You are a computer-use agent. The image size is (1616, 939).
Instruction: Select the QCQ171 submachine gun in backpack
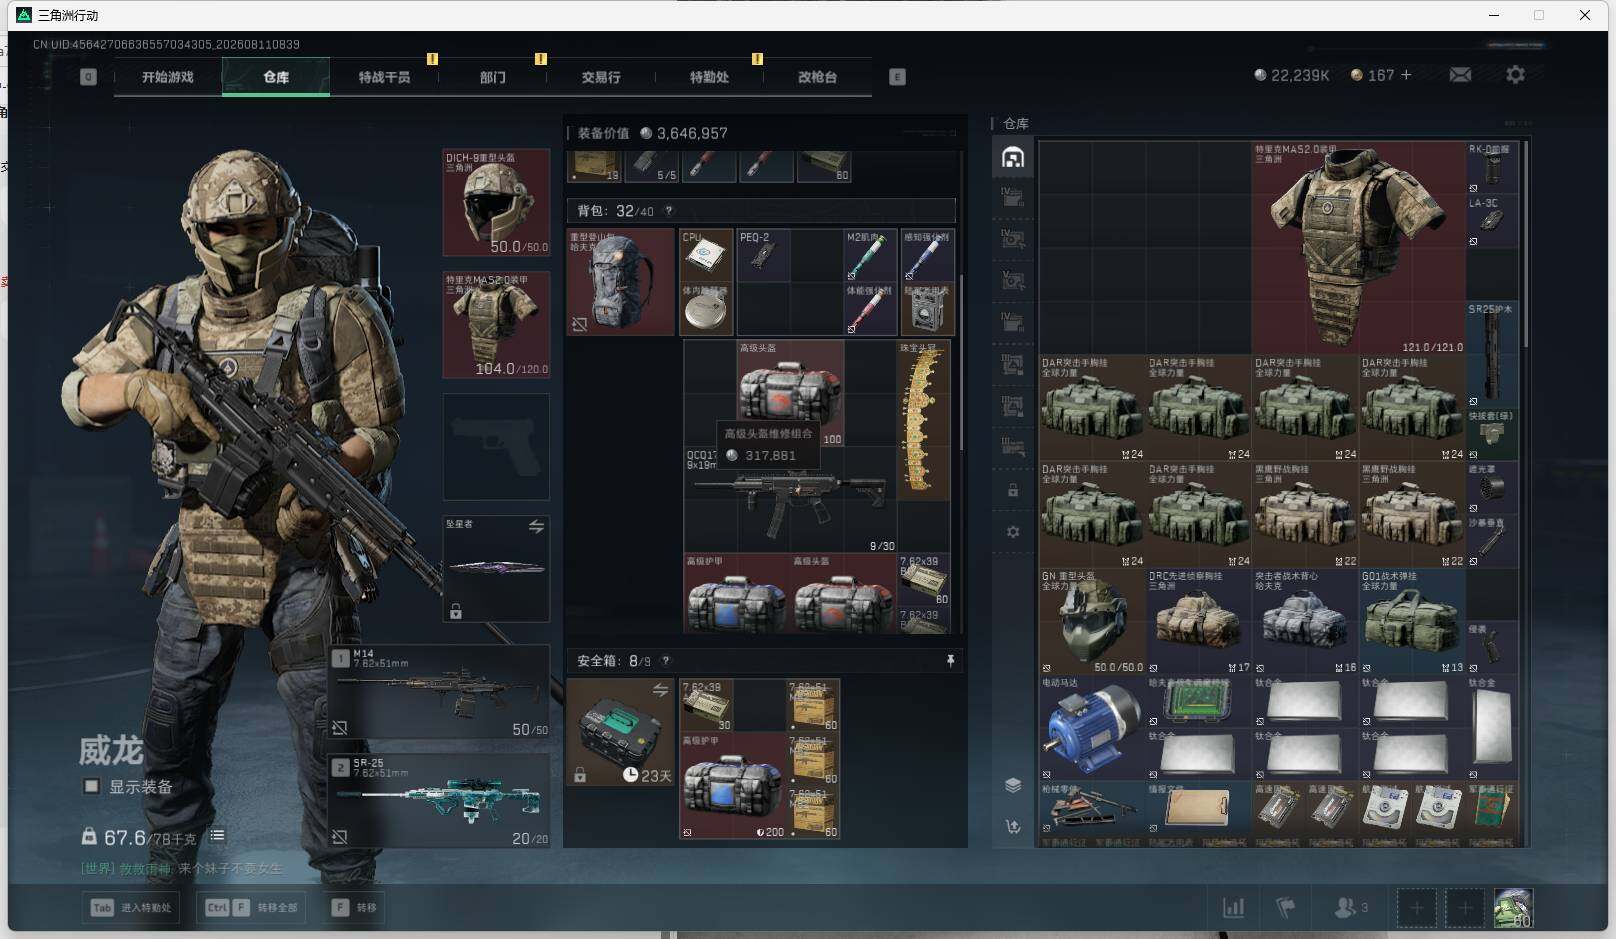[x=790, y=499]
